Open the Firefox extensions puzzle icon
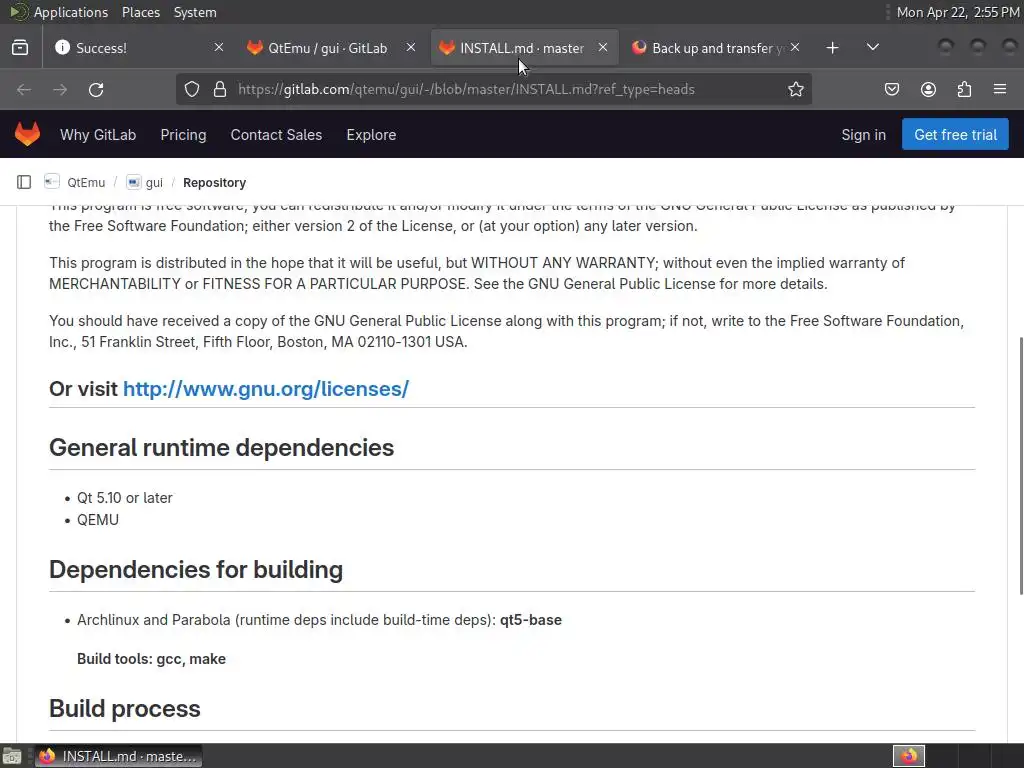 pyautogui.click(x=964, y=89)
